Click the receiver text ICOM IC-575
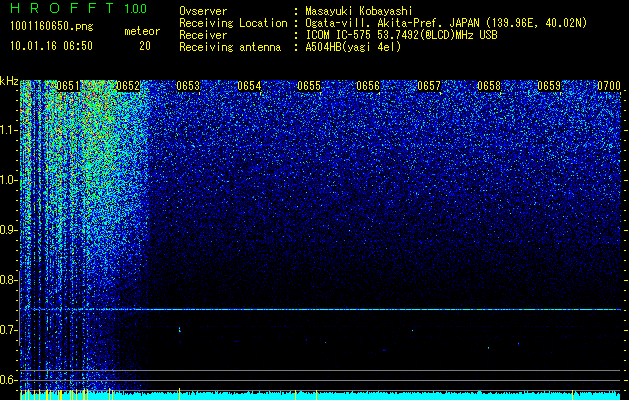The width and height of the screenshot is (629, 400). click(x=339, y=35)
